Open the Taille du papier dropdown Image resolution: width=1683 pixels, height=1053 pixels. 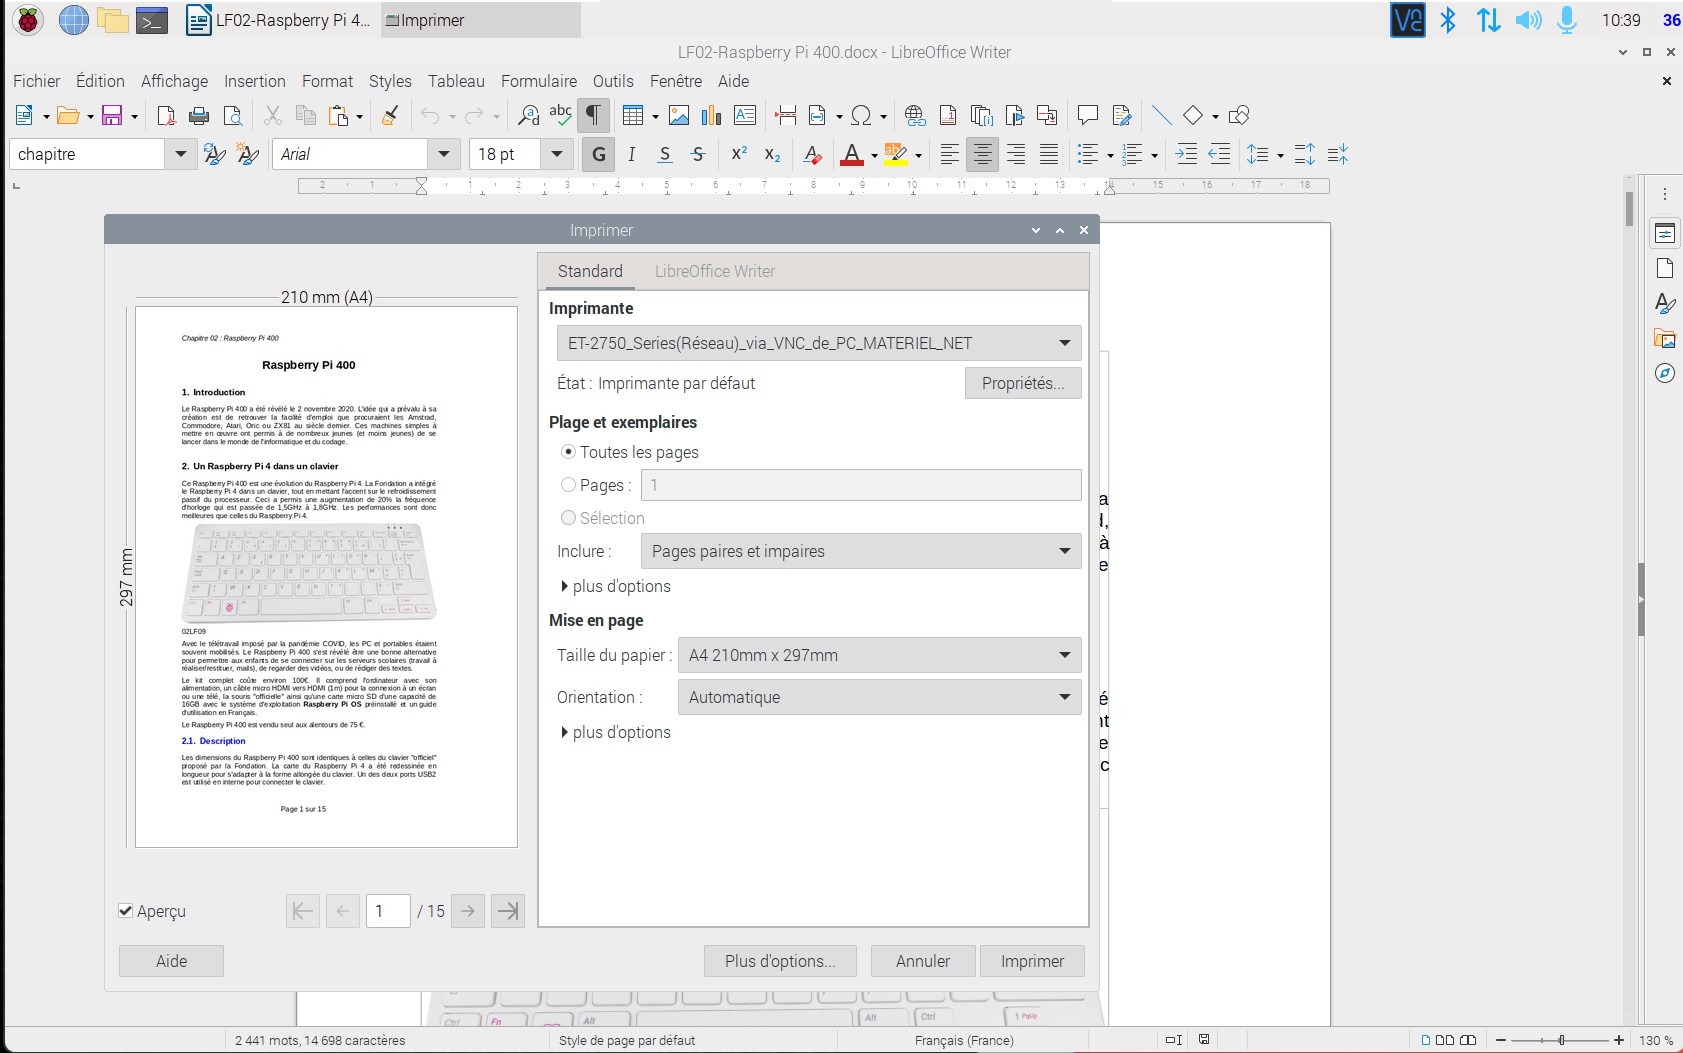[879, 655]
